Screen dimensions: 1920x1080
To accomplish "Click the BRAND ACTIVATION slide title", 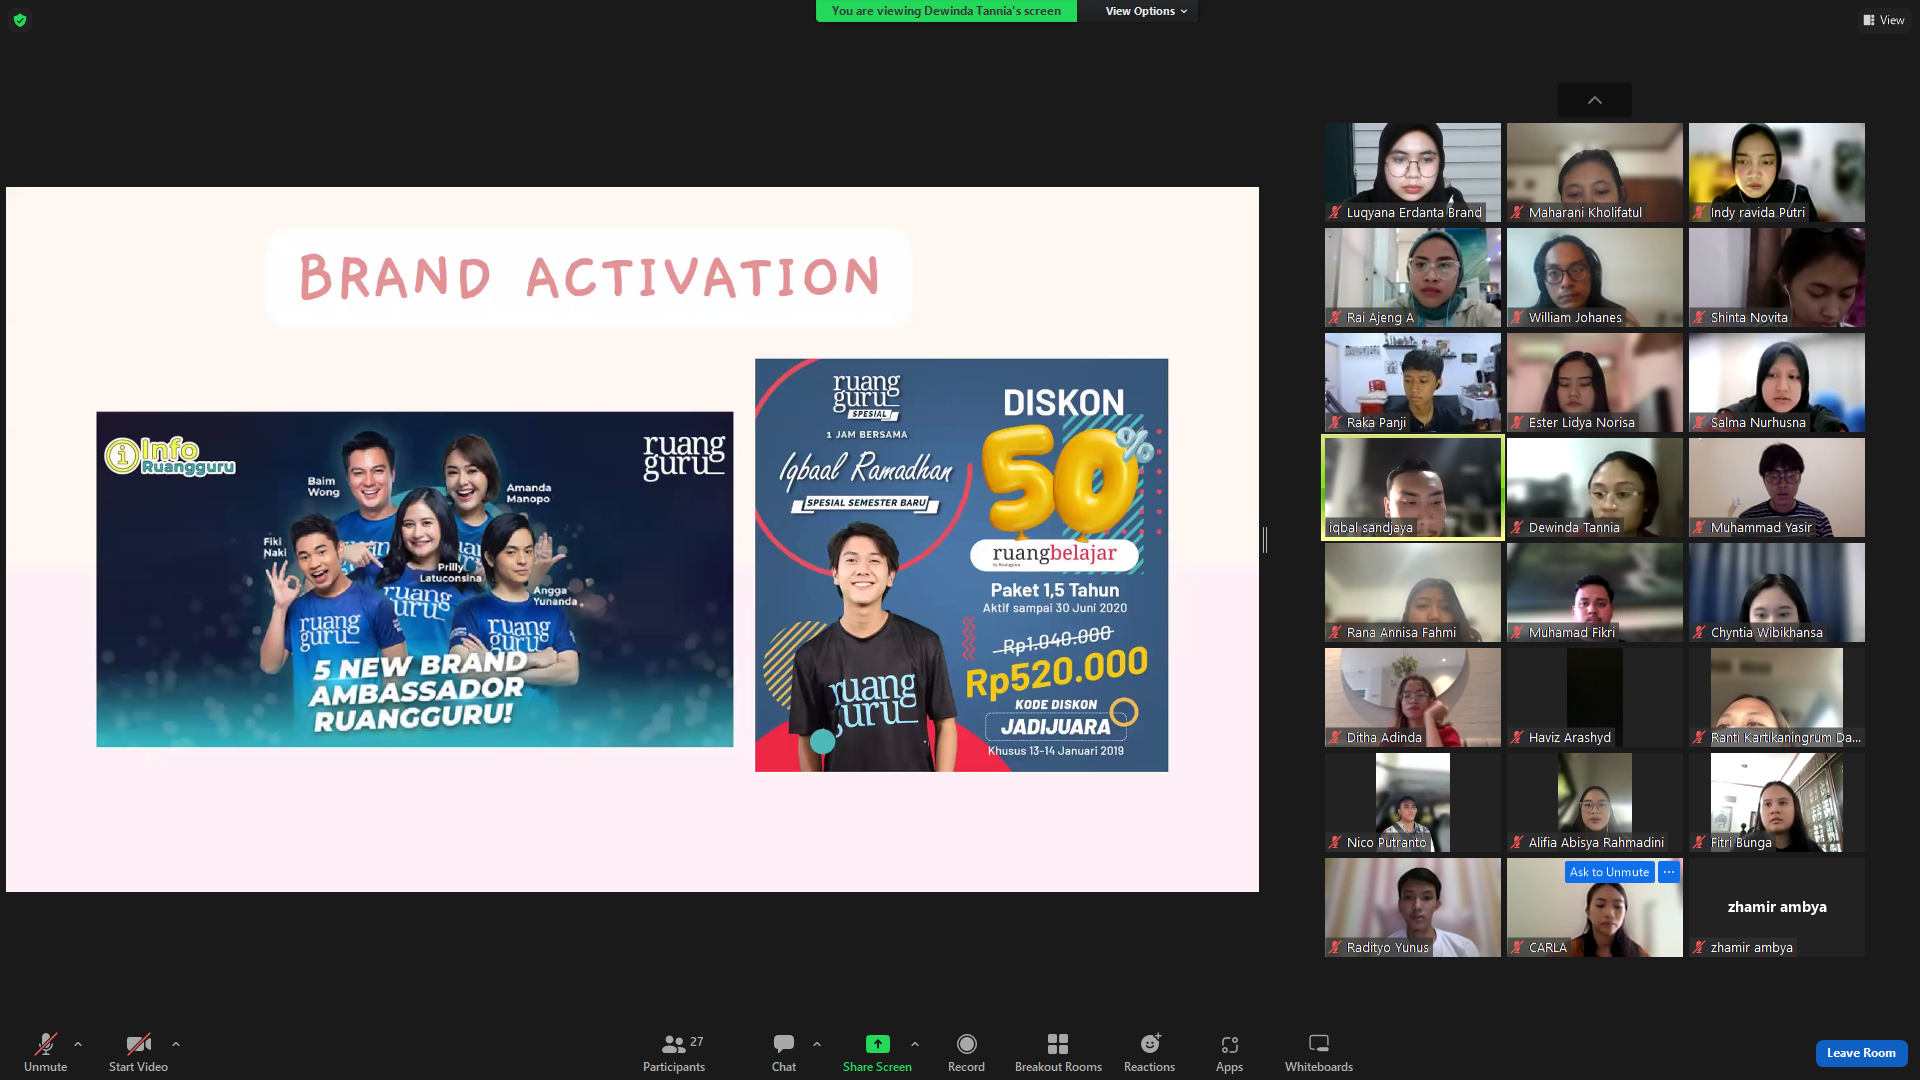I will click(589, 277).
